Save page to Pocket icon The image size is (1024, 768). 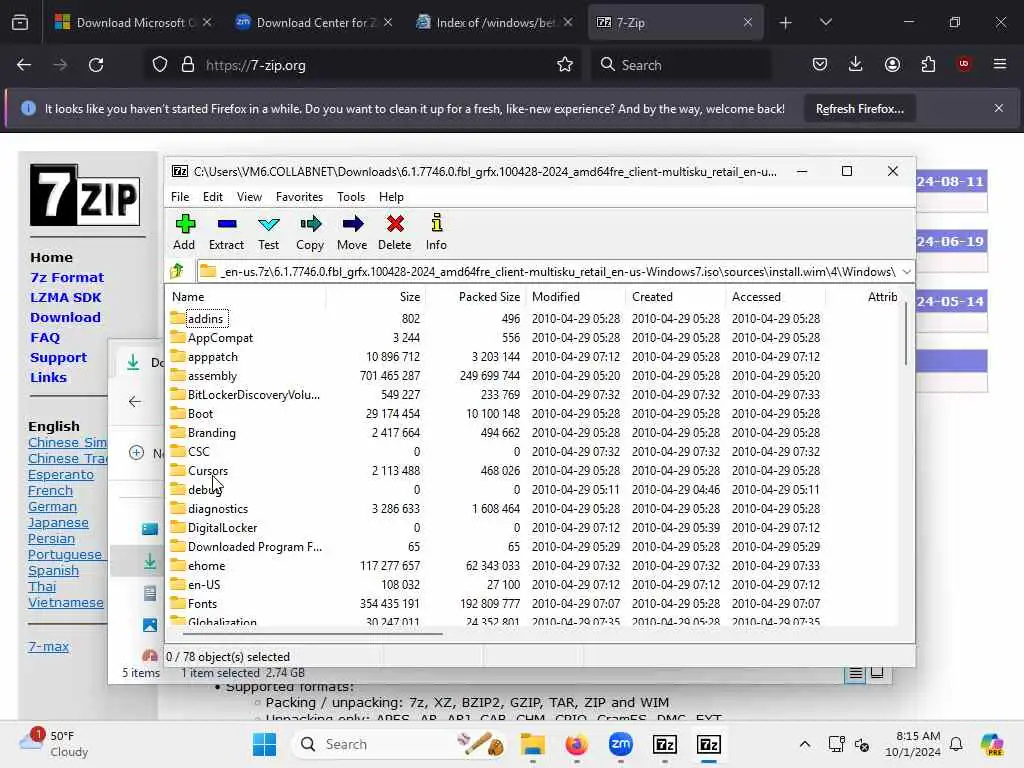coord(820,64)
